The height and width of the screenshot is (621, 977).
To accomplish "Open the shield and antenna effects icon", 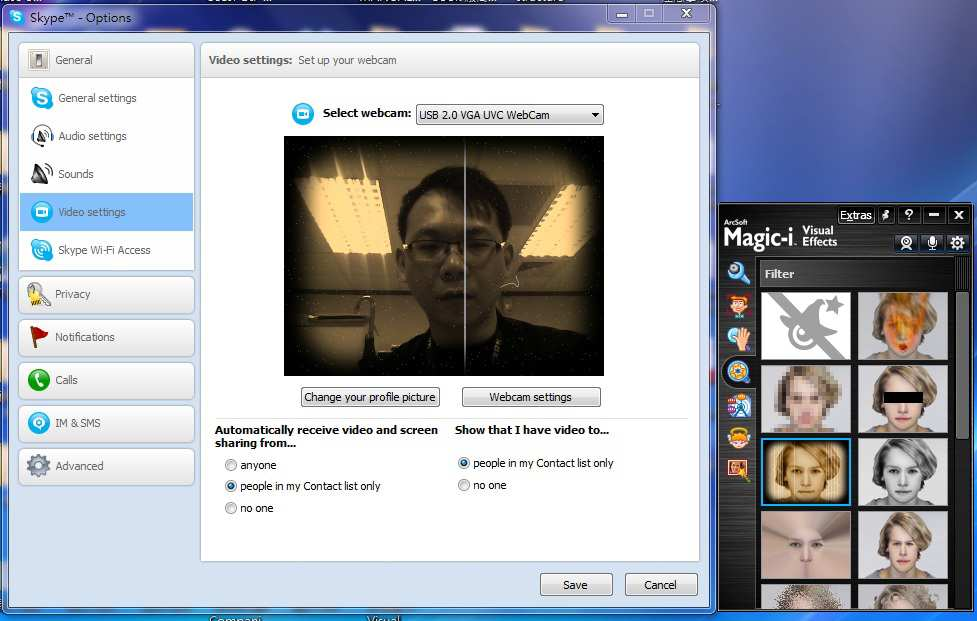I will point(739,405).
